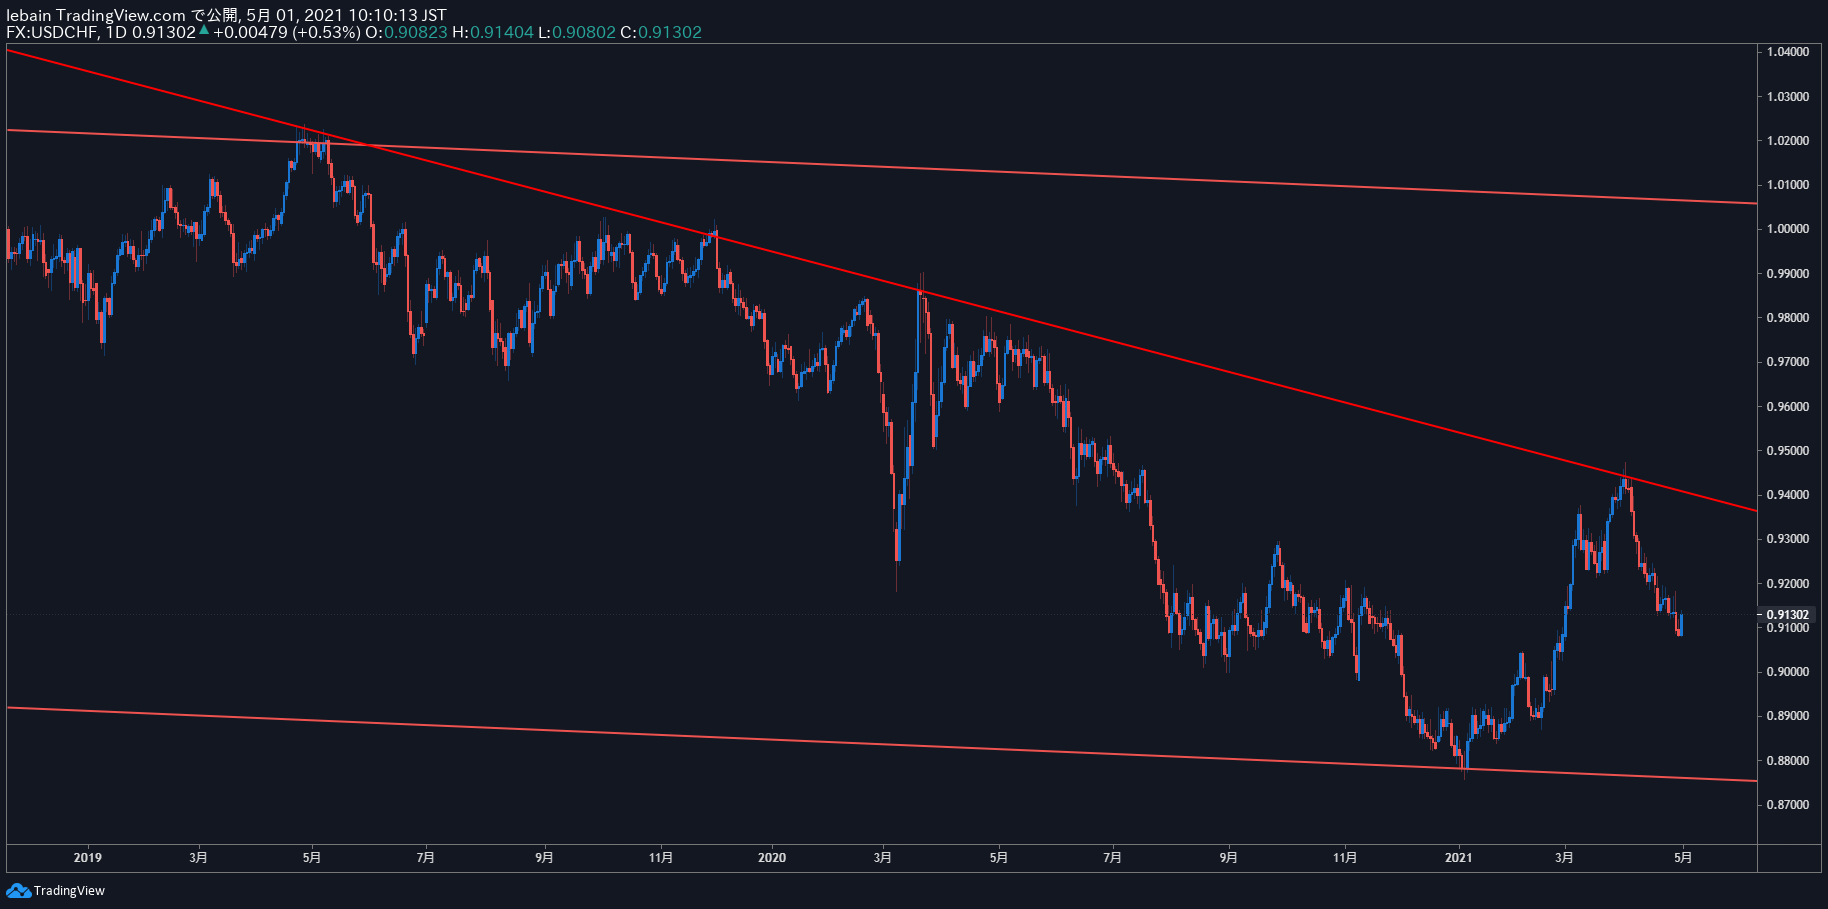
Task: Click the current price label 0.91302 on axis
Action: pyautogui.click(x=1788, y=614)
